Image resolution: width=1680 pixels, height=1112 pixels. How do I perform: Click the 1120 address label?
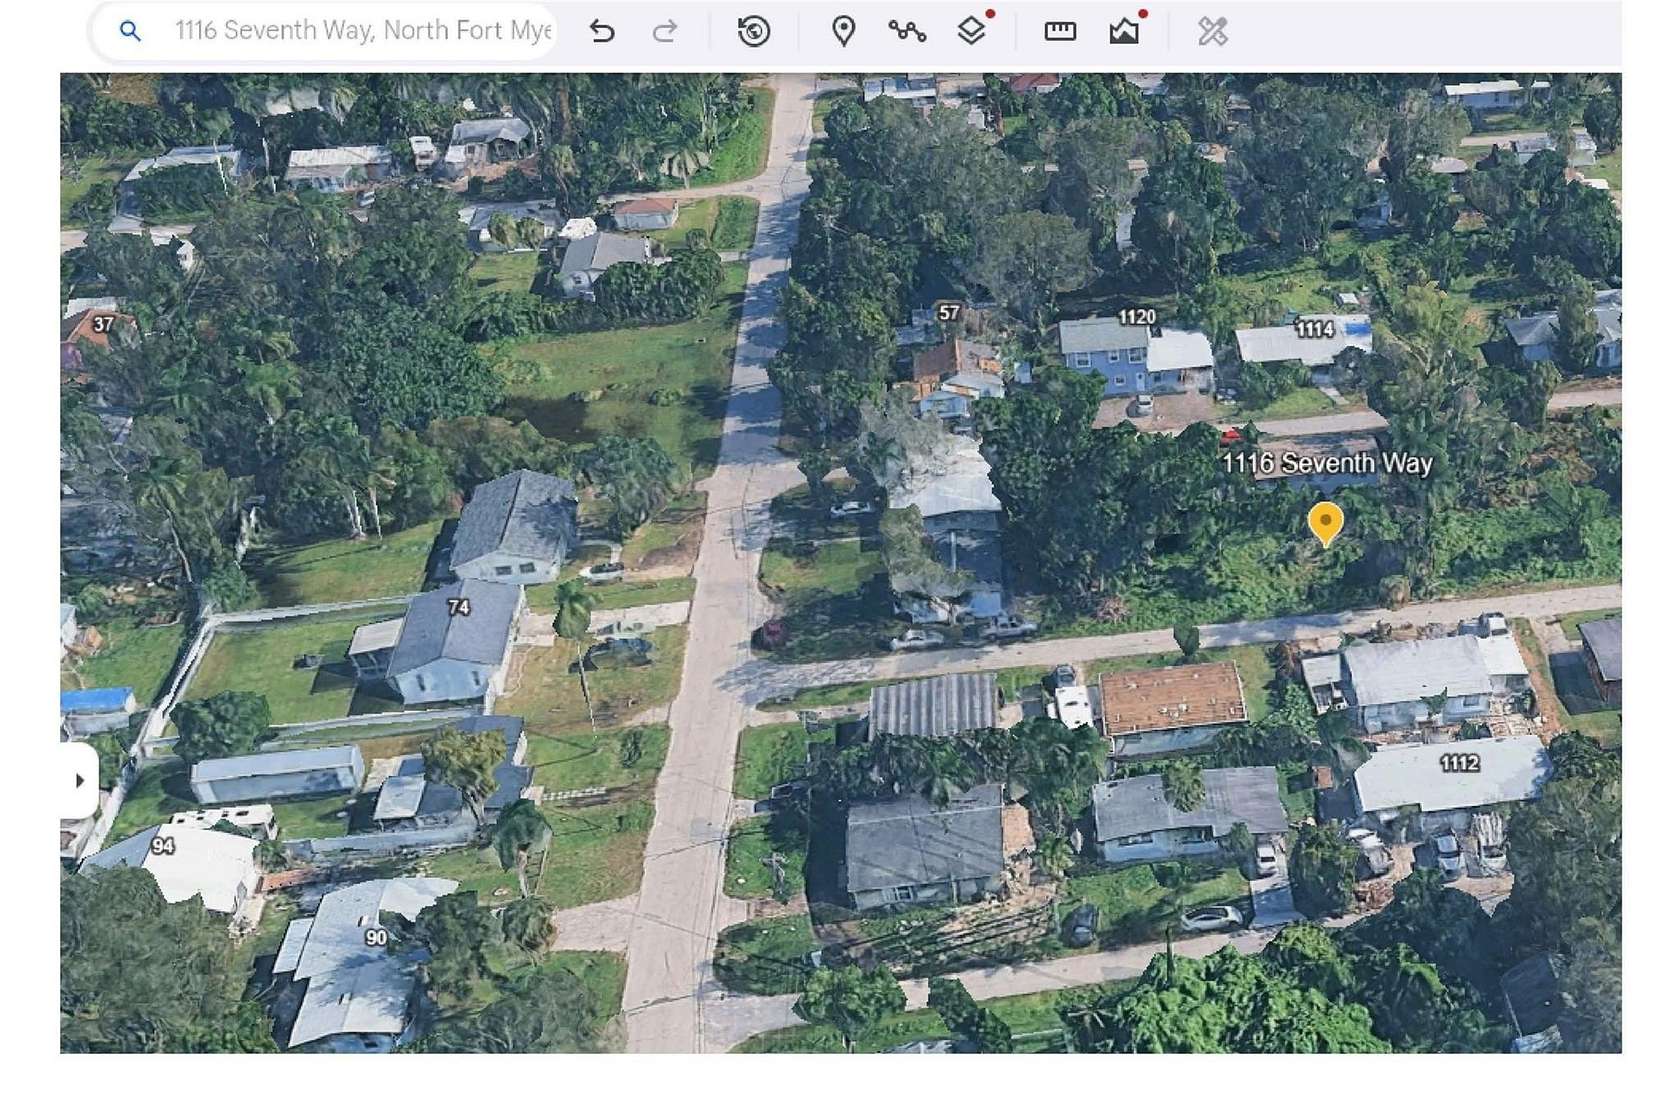coord(1137,315)
